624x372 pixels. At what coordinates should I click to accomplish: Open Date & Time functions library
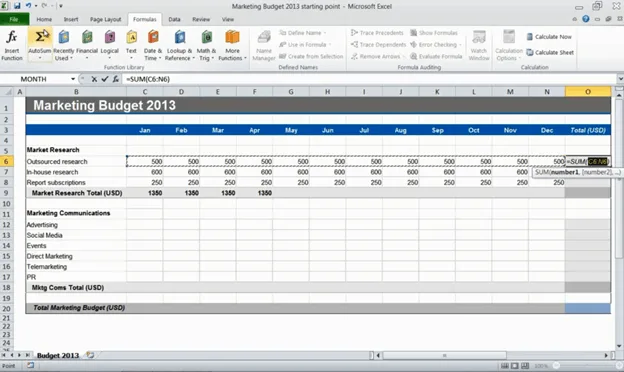coord(153,45)
